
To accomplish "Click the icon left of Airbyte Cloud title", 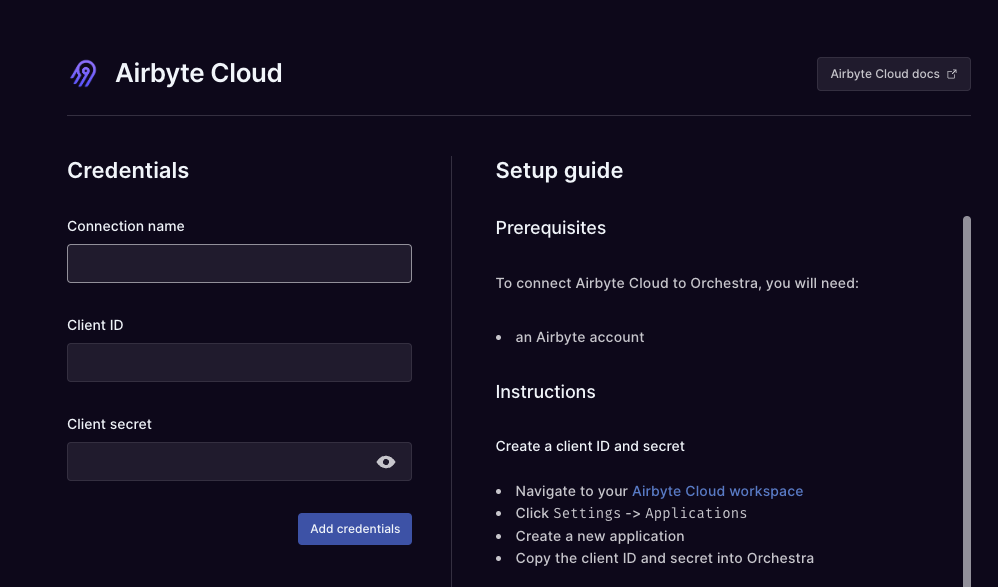I will pos(84,72).
